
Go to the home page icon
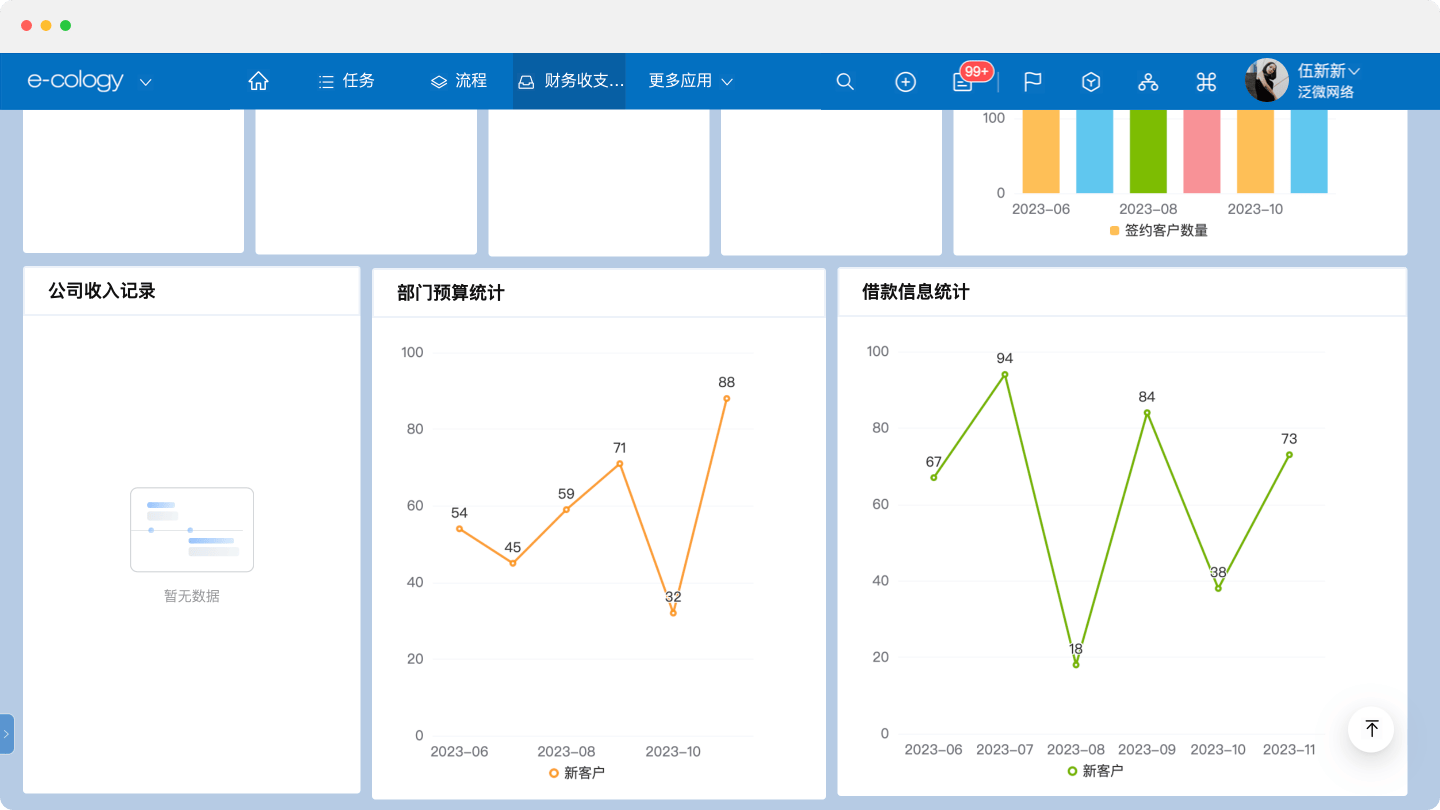coord(259,81)
